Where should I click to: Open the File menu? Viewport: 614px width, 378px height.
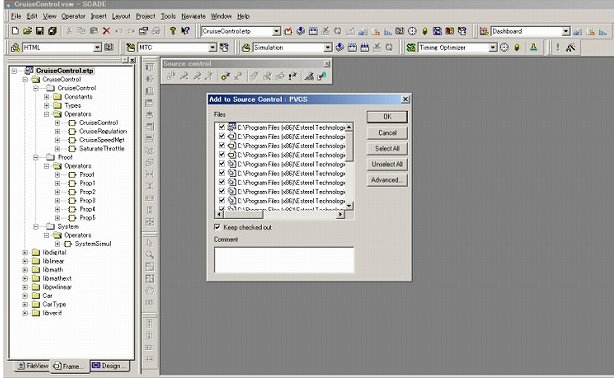point(16,16)
